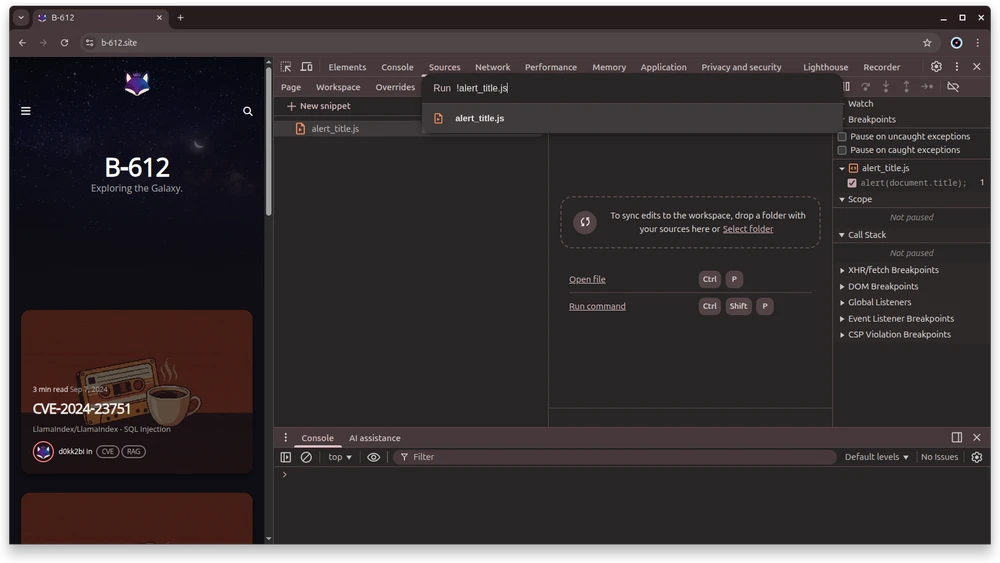Uncheck the alert(document.title) breakpoint
The width and height of the screenshot is (1000, 563).
tap(852, 183)
